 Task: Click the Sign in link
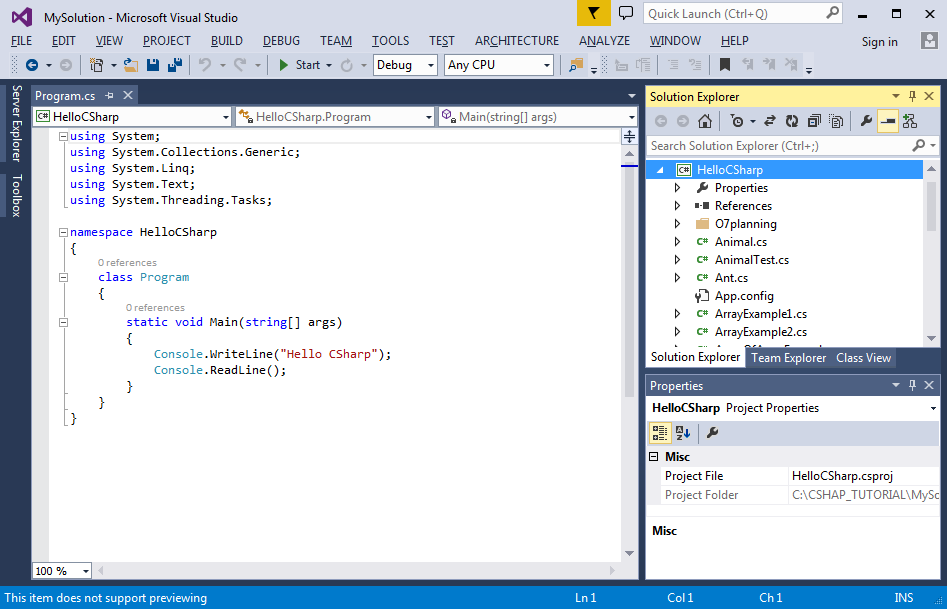click(x=879, y=42)
